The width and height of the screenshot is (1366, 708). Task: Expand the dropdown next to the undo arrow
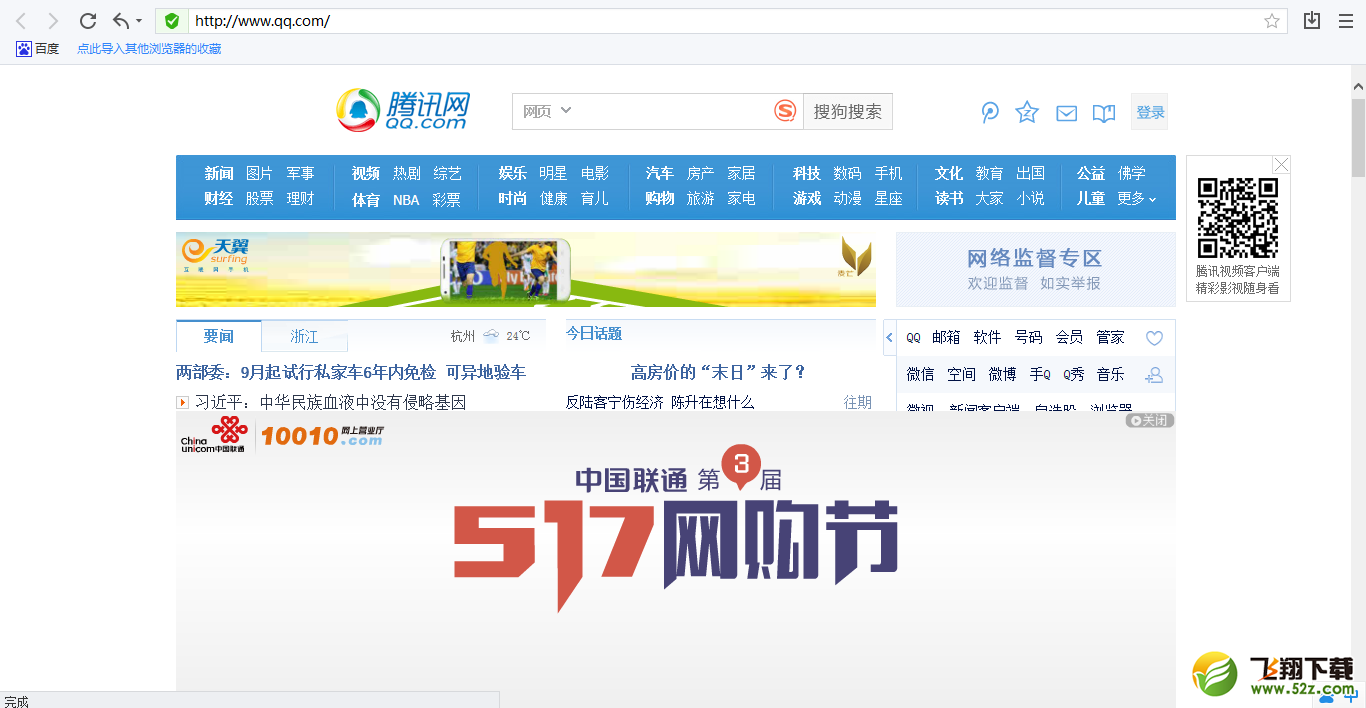139,21
